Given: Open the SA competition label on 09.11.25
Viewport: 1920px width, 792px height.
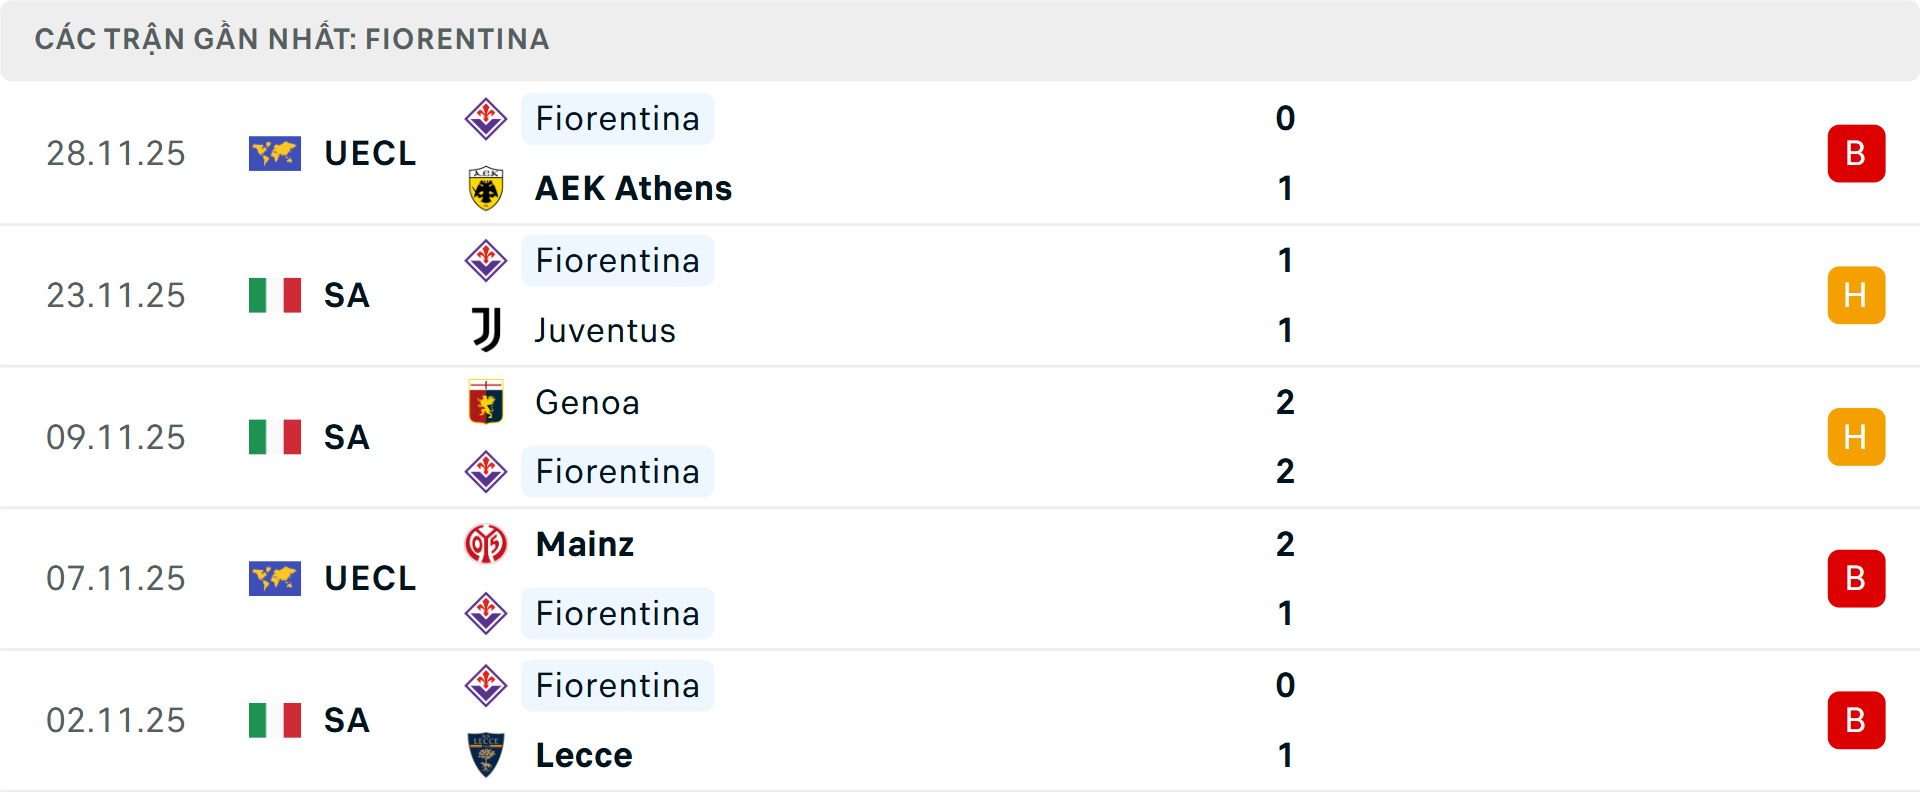Looking at the screenshot, I should point(346,436).
